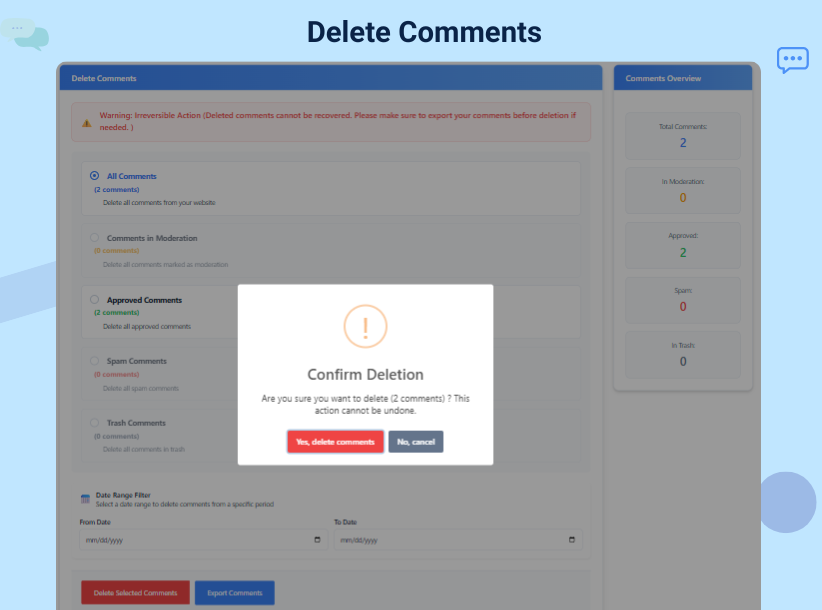Click the 'Delete all comments from your website' text
822x610 pixels.
pos(159,202)
